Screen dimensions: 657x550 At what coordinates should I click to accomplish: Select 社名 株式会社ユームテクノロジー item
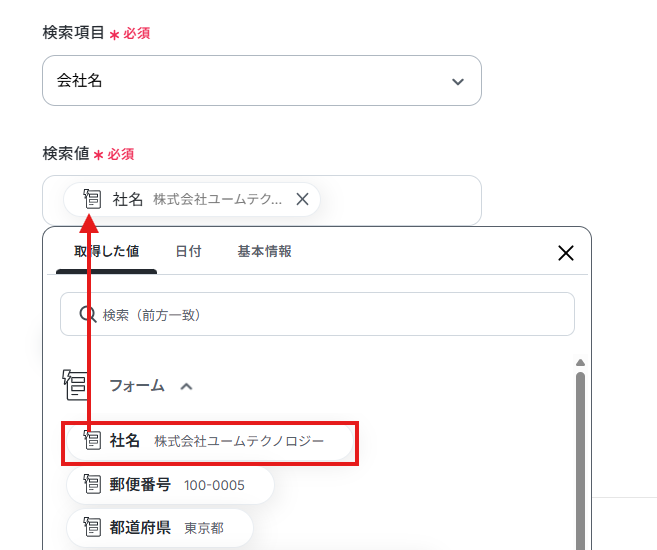tap(210, 441)
